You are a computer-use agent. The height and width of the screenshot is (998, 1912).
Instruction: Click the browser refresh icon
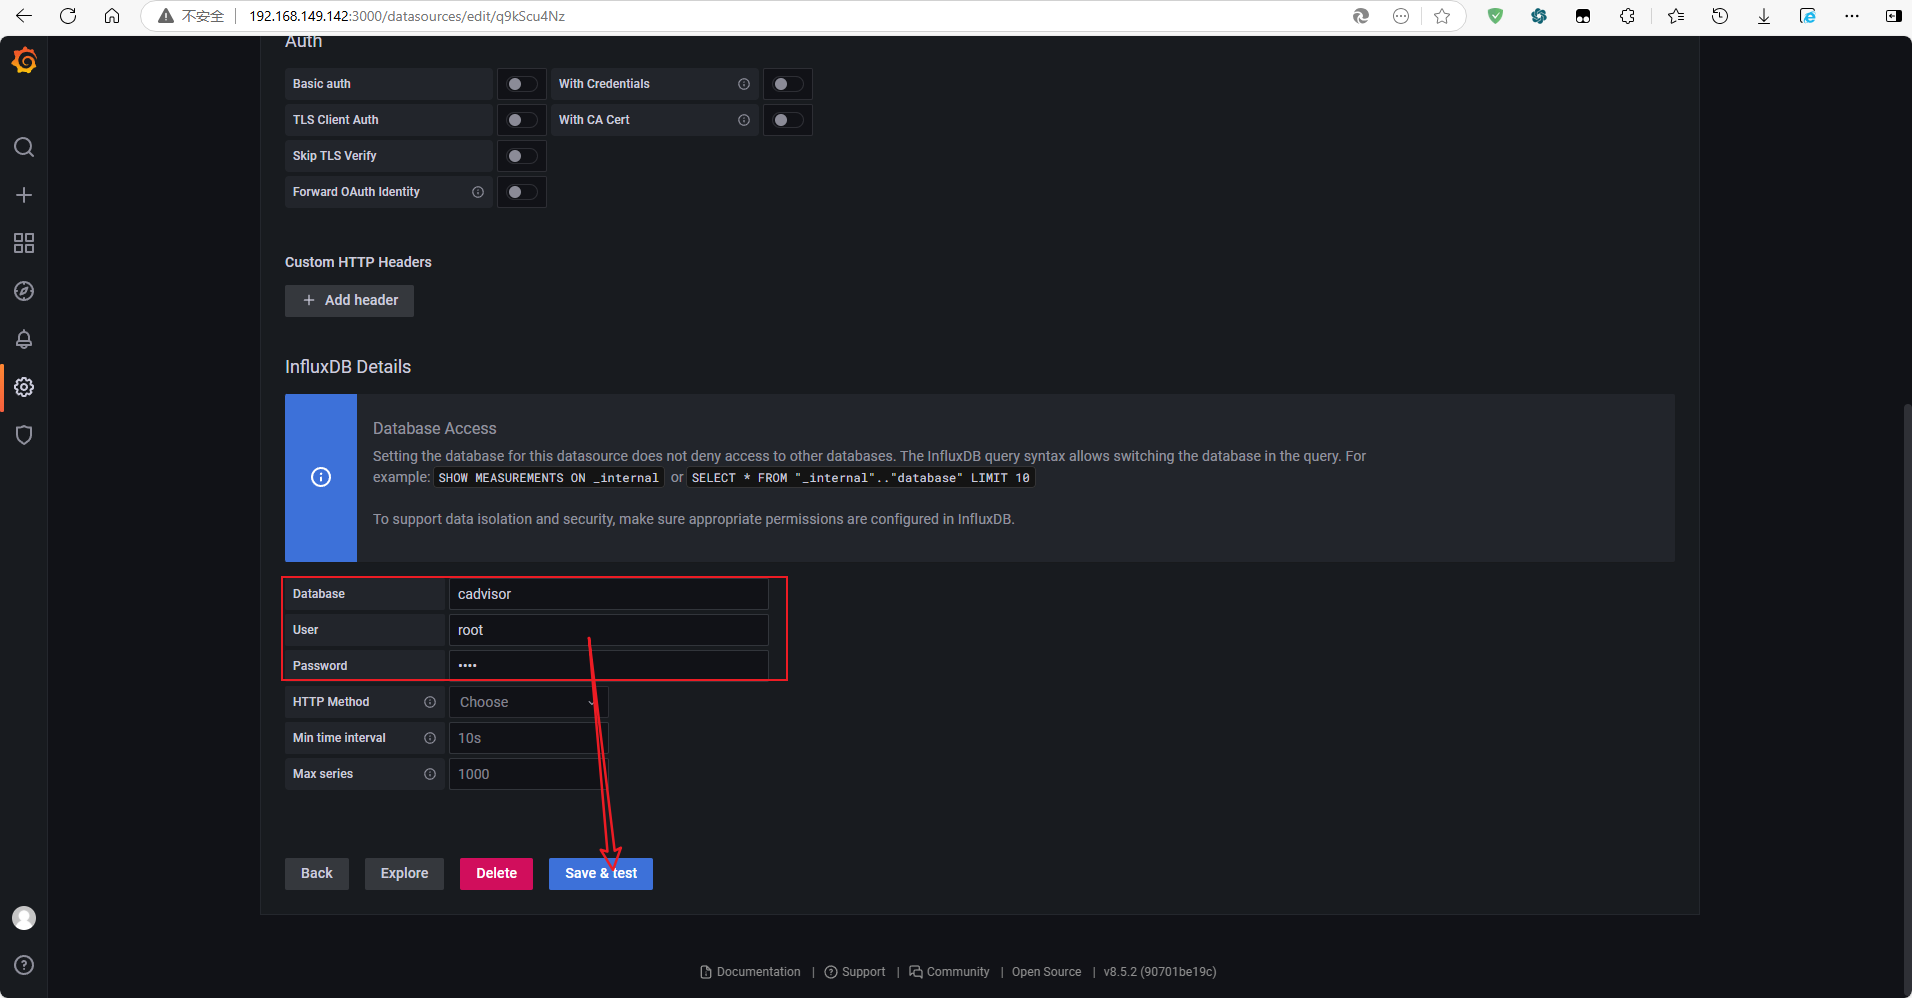pyautogui.click(x=68, y=16)
